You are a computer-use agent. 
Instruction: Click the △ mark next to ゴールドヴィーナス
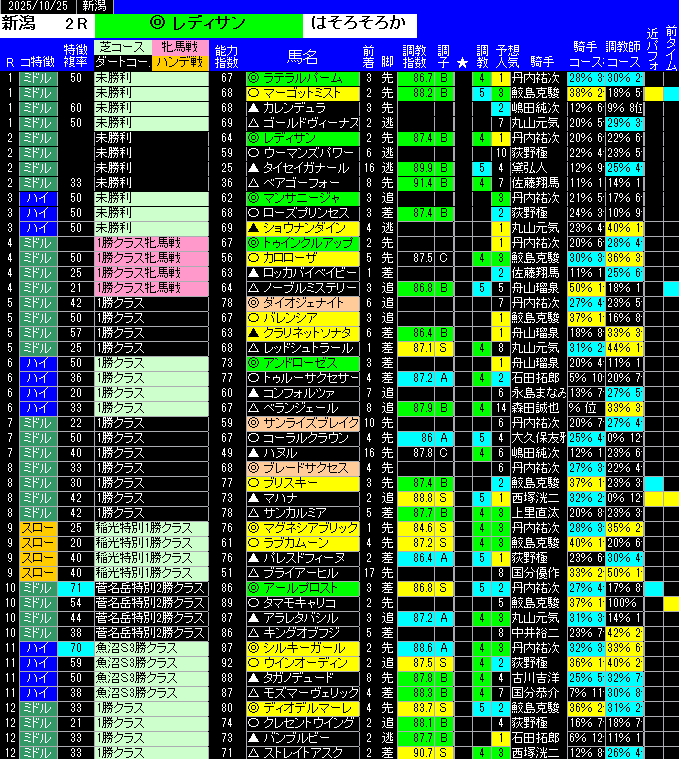point(254,122)
